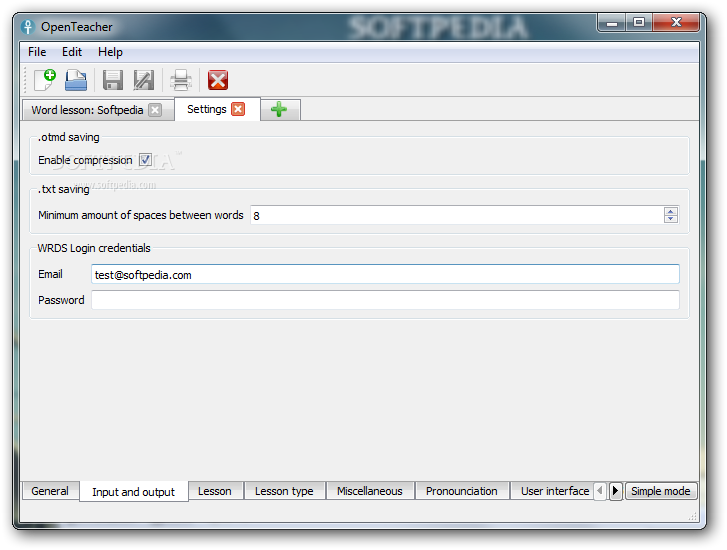Viewport: 727px width, 550px height.
Task: Switch to the Word lesson: Softpedia tab
Action: click(x=87, y=110)
